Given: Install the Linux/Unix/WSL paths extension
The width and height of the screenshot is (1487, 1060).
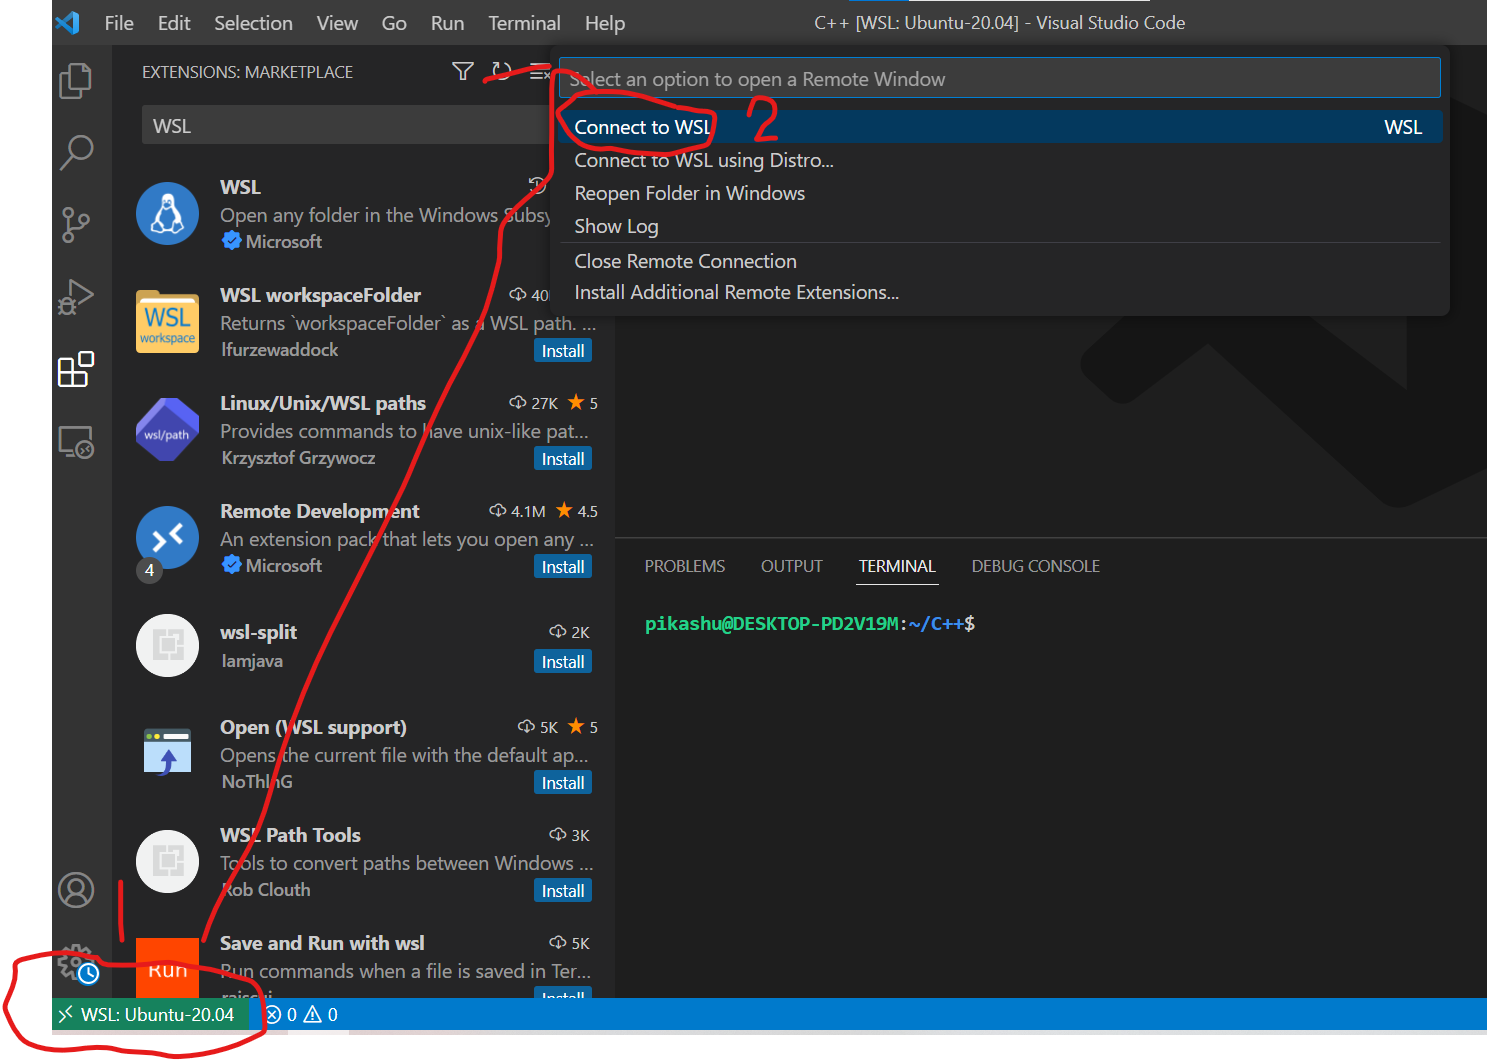Looking at the screenshot, I should (563, 459).
